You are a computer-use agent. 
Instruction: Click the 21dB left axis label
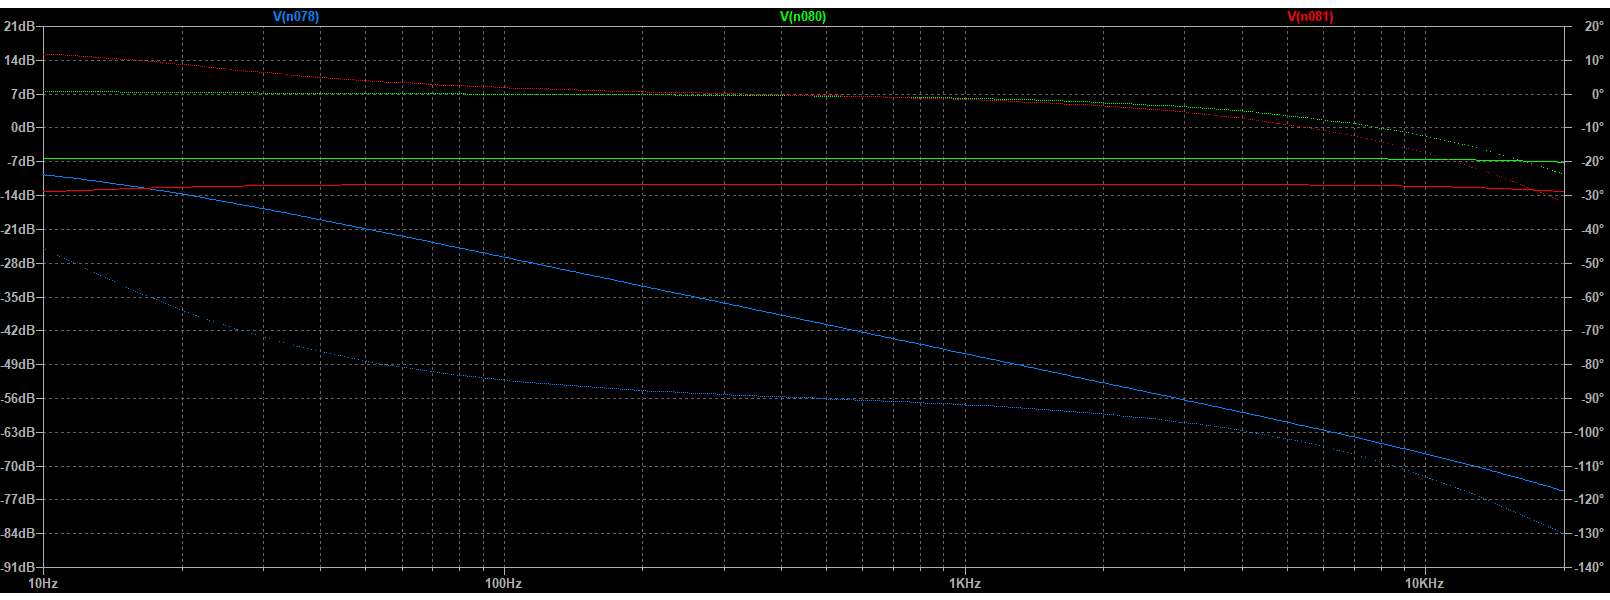[x=20, y=27]
